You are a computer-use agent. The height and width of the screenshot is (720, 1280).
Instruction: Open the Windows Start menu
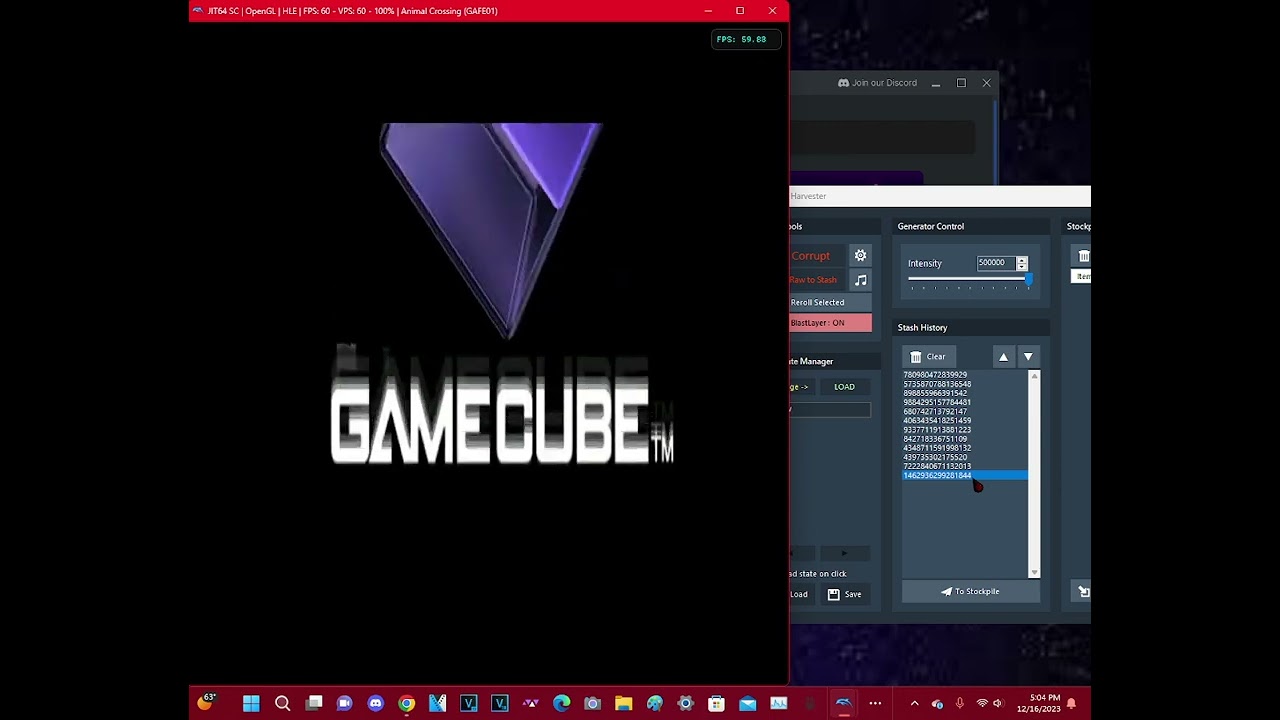(251, 704)
